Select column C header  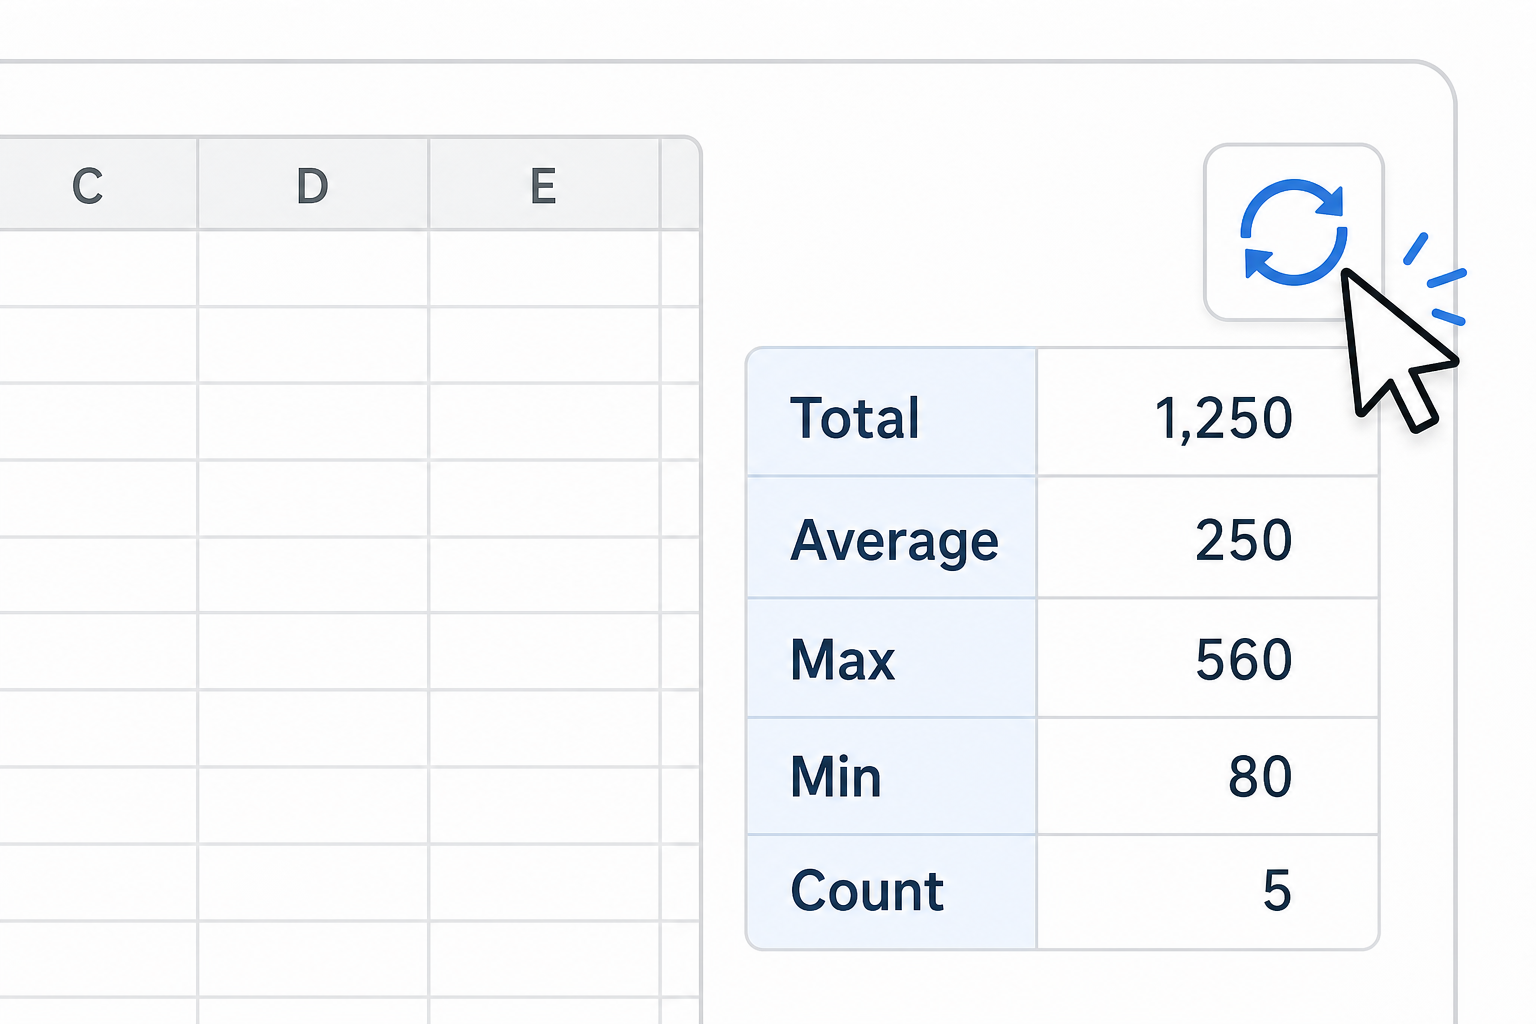98,185
